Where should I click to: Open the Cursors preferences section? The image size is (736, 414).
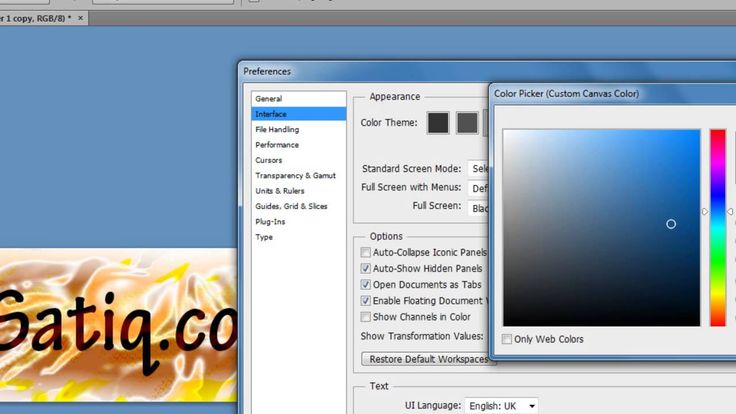[x=268, y=160]
